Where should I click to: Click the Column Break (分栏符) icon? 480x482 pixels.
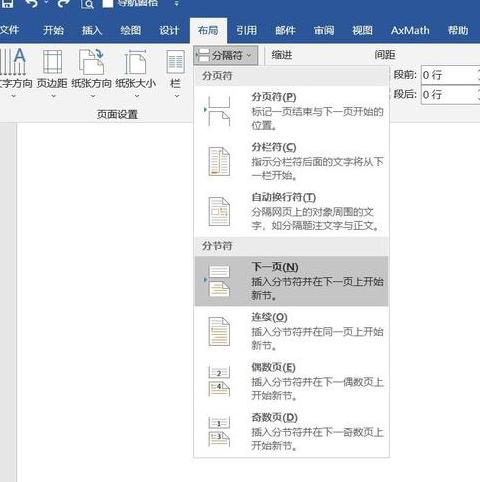coord(219,162)
